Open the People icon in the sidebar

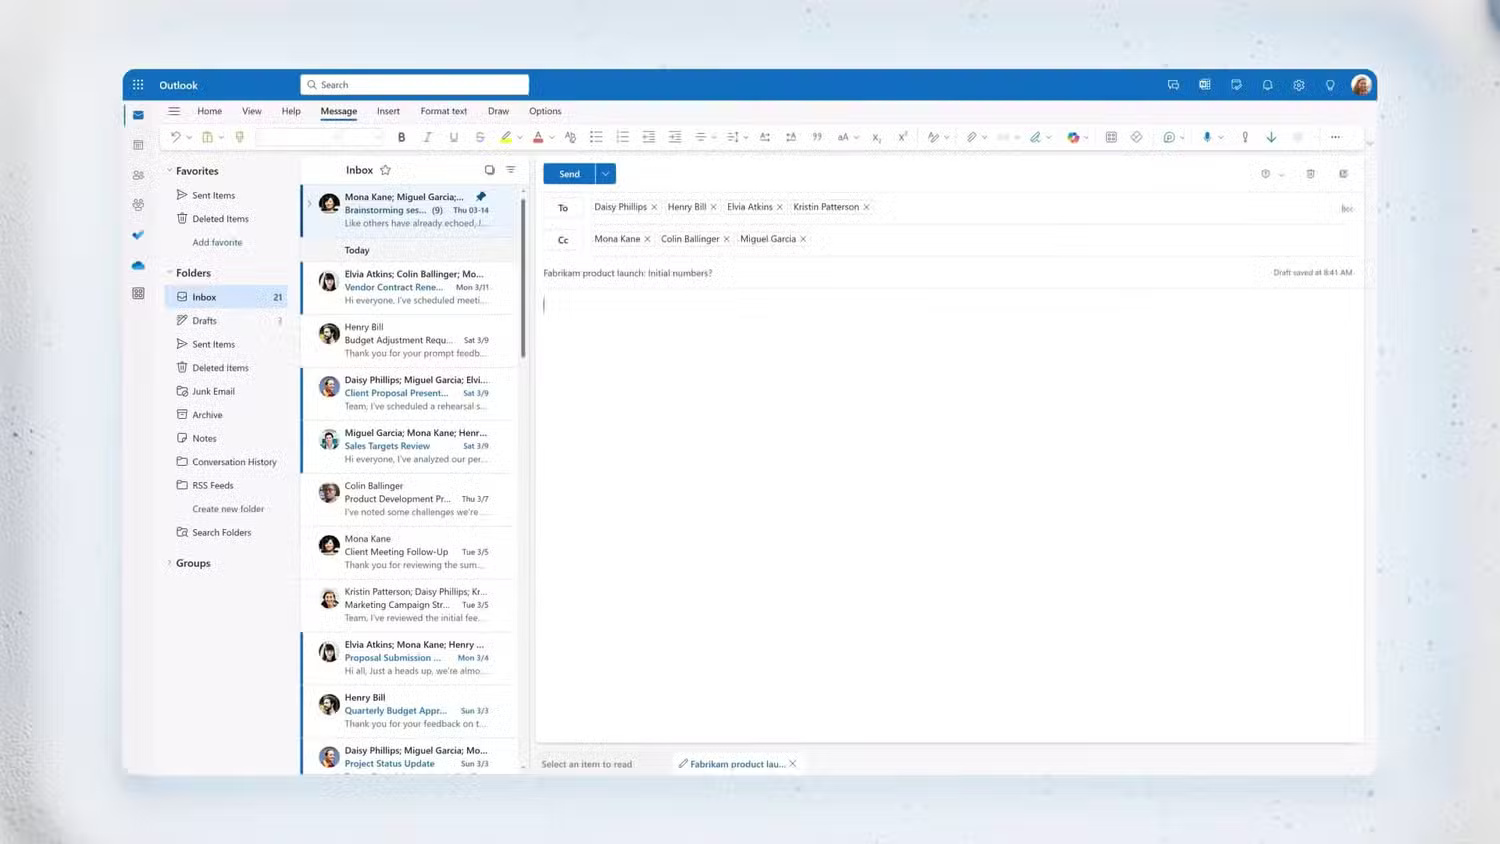138,175
